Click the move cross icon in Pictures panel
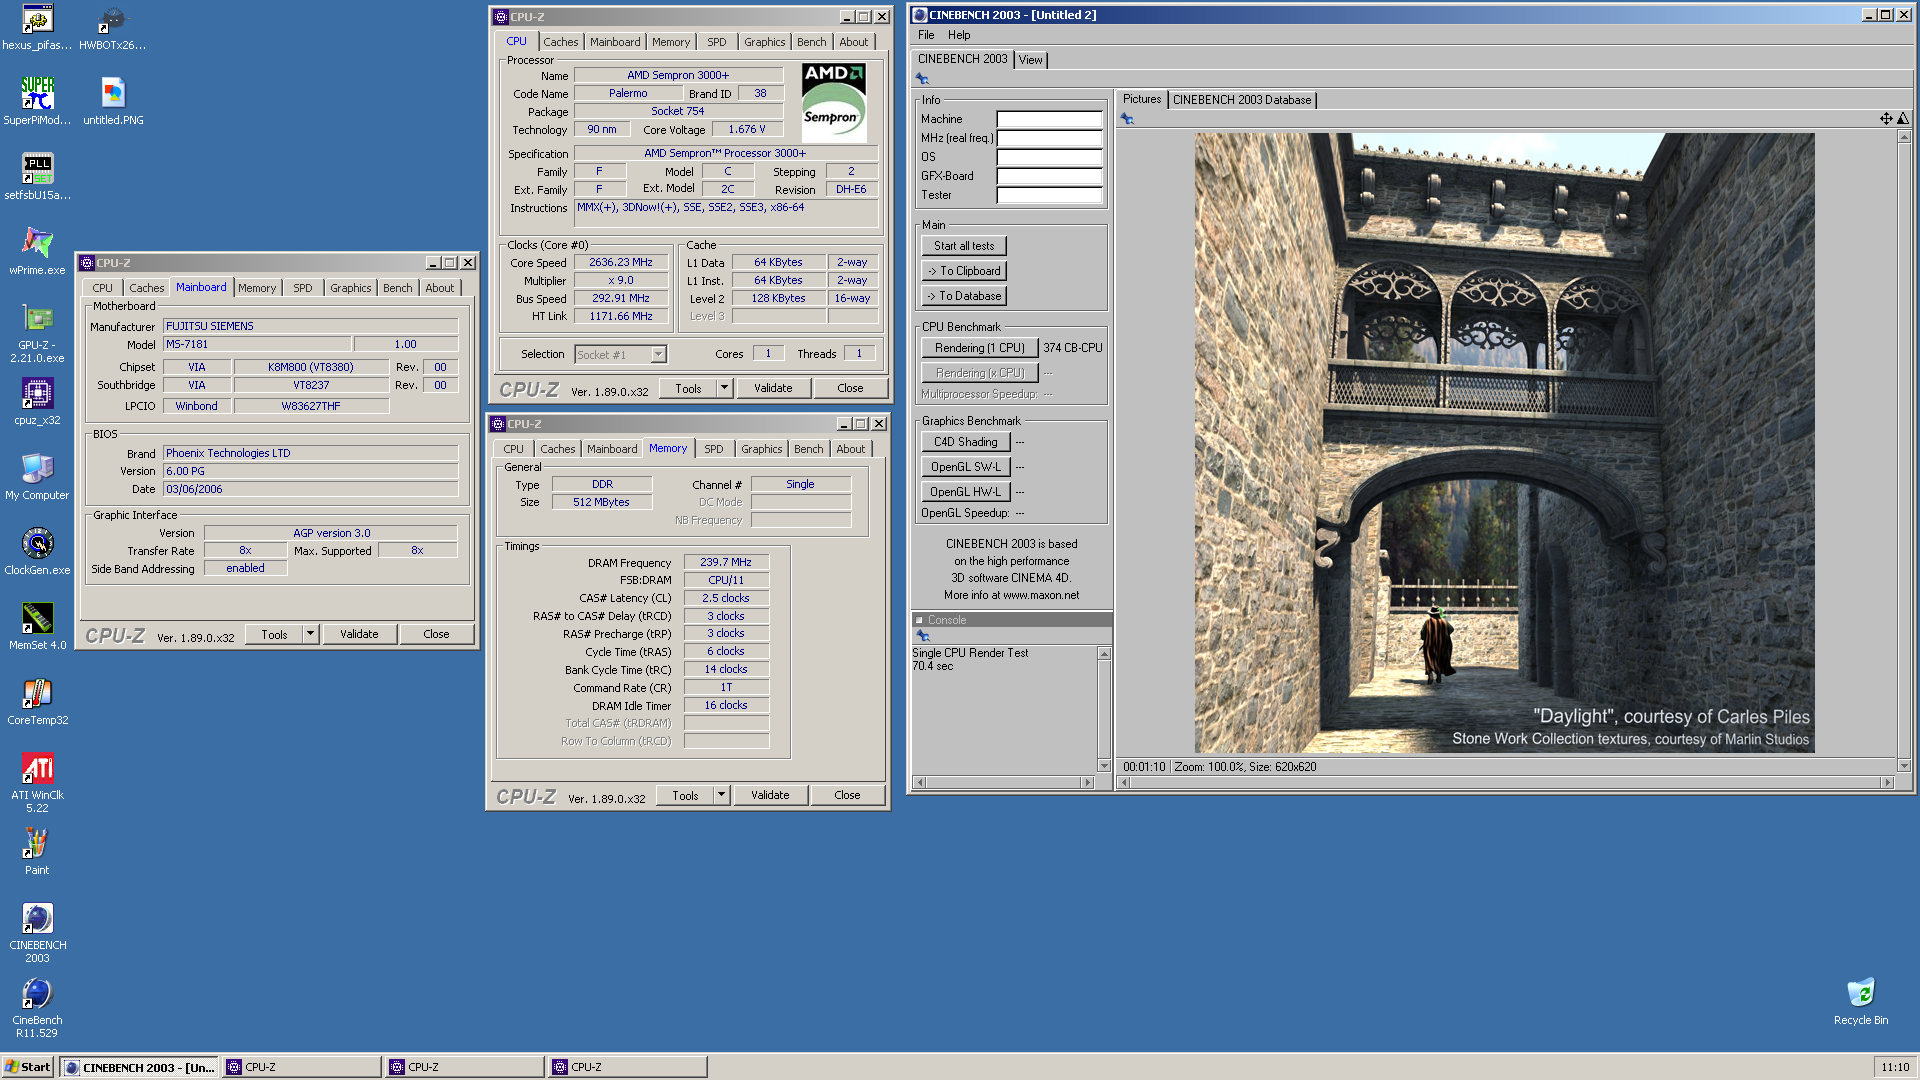 [x=1885, y=119]
